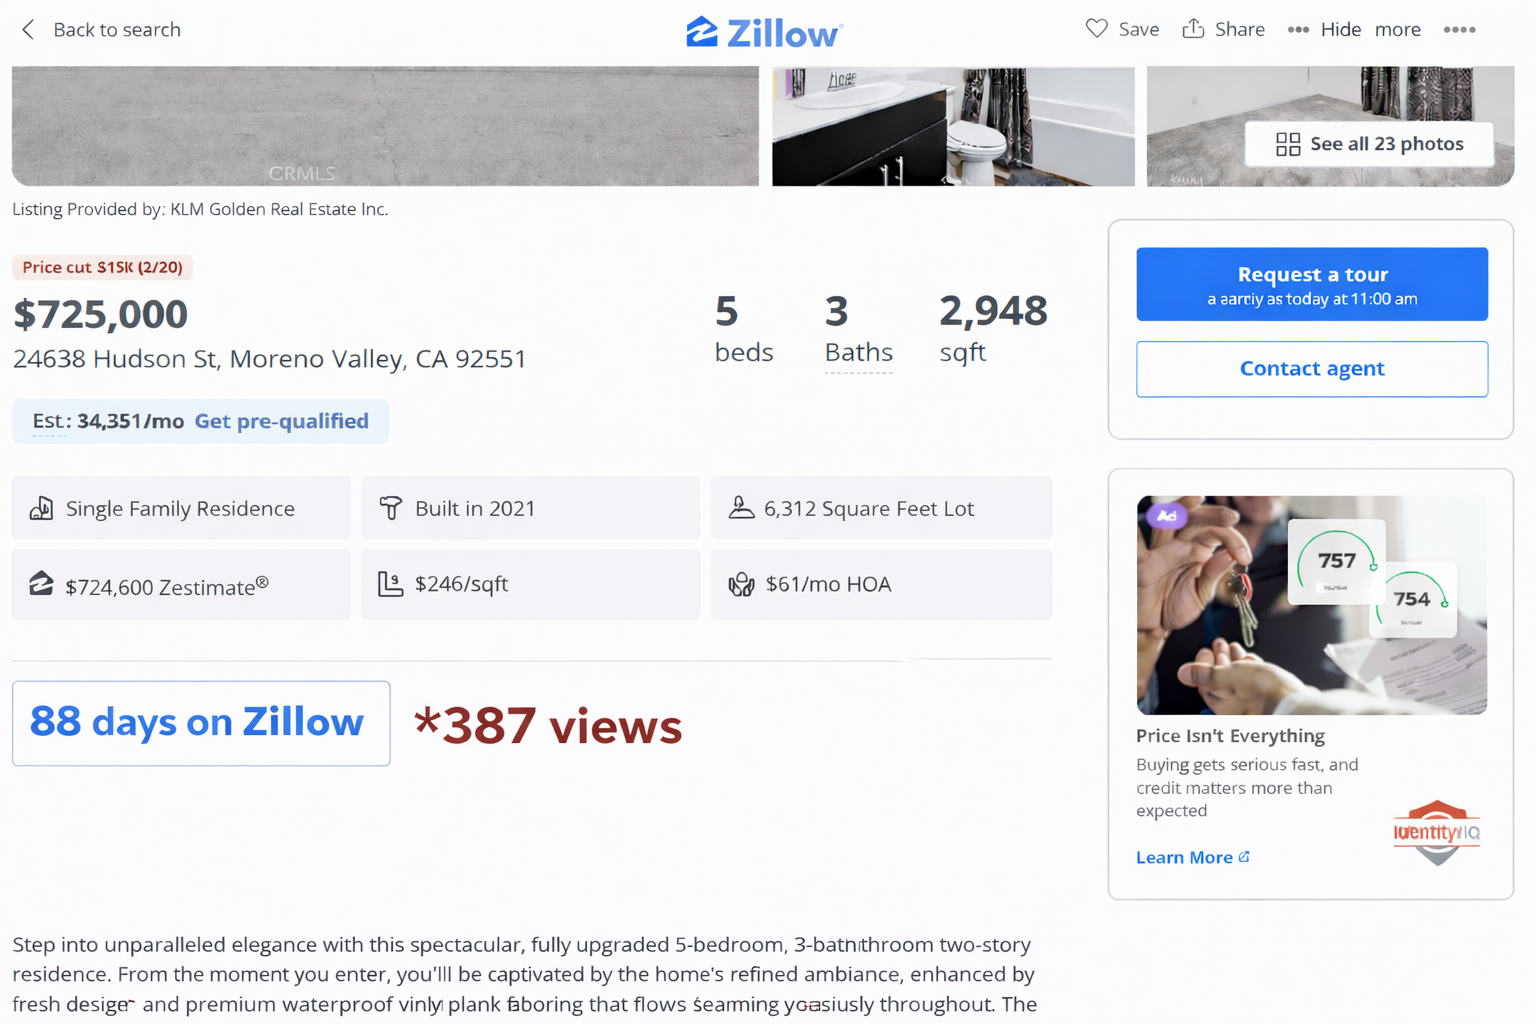This screenshot has width=1536, height=1024.
Task: Open the three-dot Hide menu icon
Action: pyautogui.click(x=1298, y=30)
